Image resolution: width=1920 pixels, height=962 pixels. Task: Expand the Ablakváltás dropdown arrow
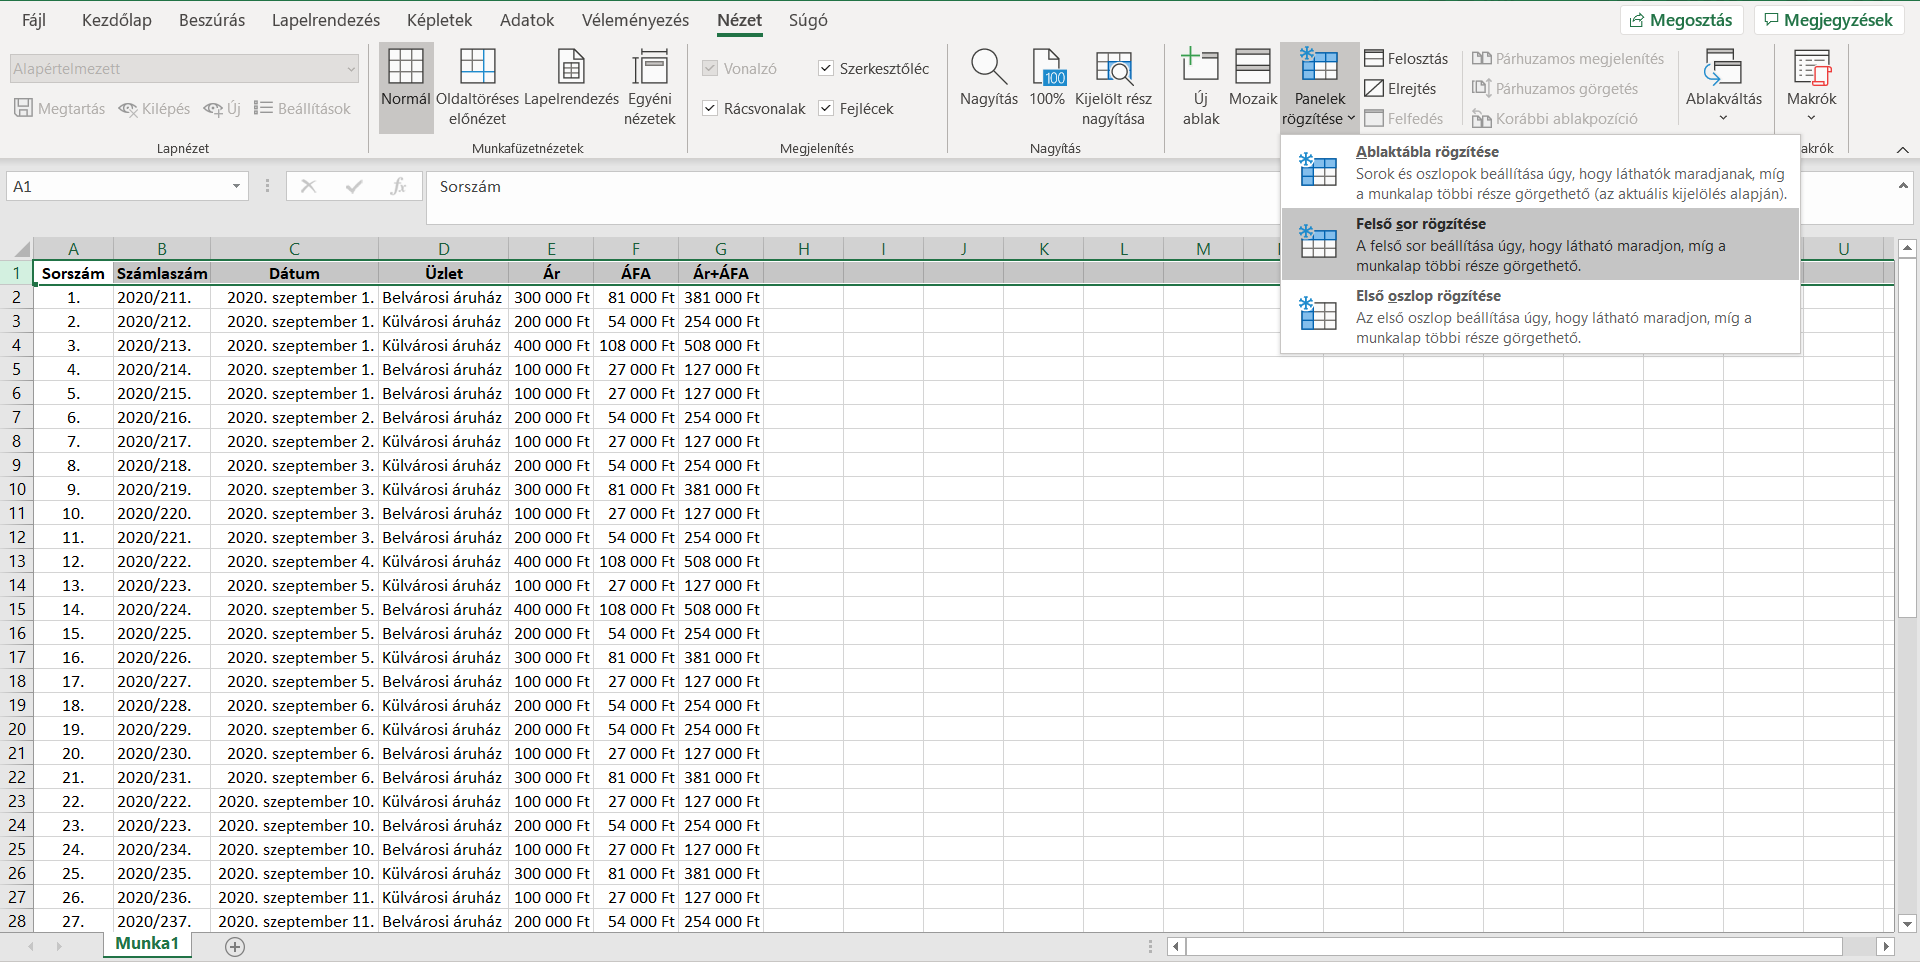pos(1723,118)
